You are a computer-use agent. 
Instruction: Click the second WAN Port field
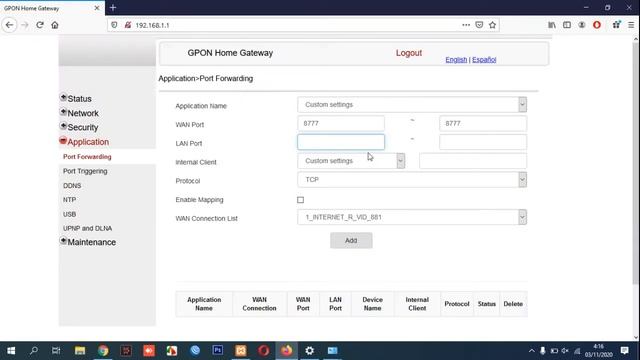point(483,123)
